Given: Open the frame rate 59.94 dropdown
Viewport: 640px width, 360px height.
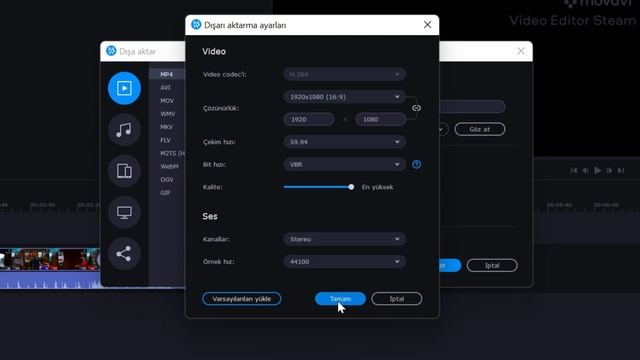Looking at the screenshot, I should [344, 142].
